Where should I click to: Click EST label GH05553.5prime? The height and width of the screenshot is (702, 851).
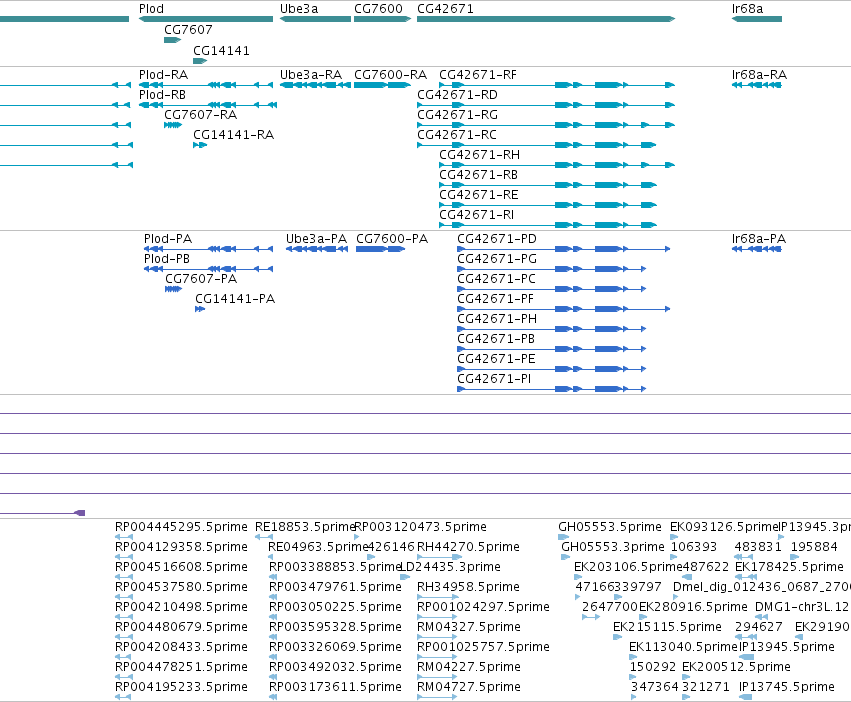tap(610, 527)
